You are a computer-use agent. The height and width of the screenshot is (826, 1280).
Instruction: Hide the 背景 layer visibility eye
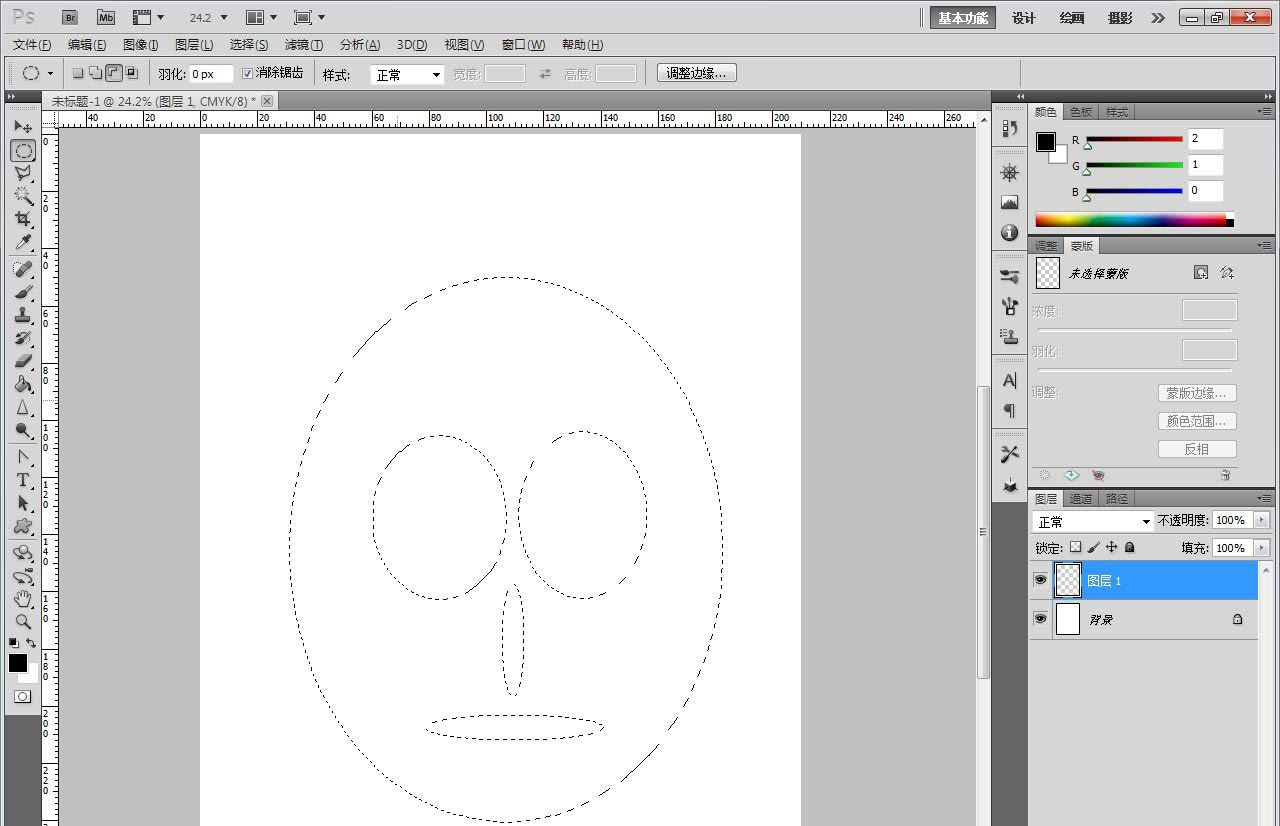pos(1040,619)
